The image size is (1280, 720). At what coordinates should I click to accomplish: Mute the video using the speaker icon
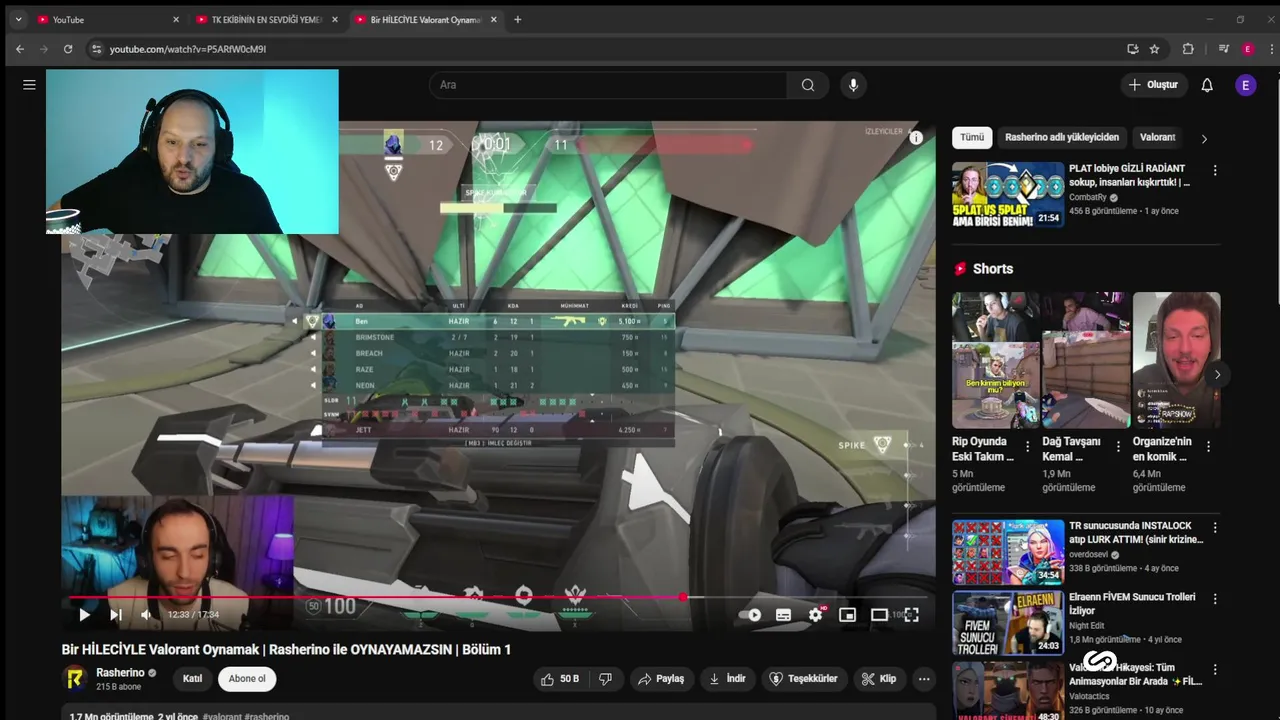(x=146, y=615)
